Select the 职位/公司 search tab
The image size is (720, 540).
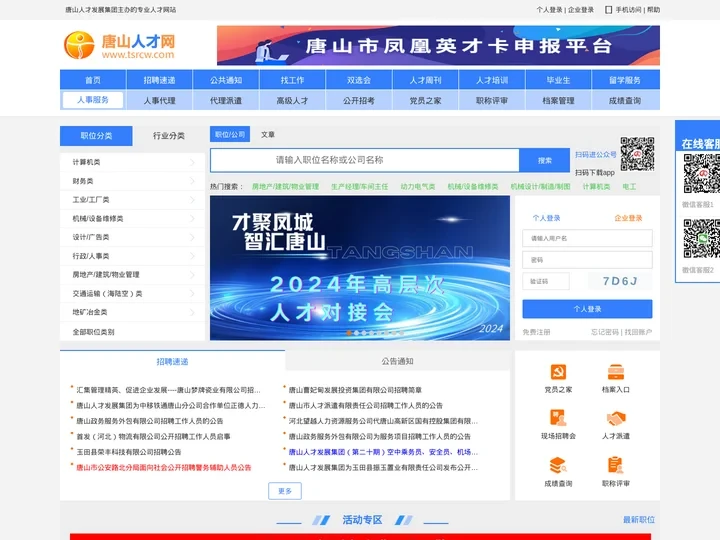point(230,135)
